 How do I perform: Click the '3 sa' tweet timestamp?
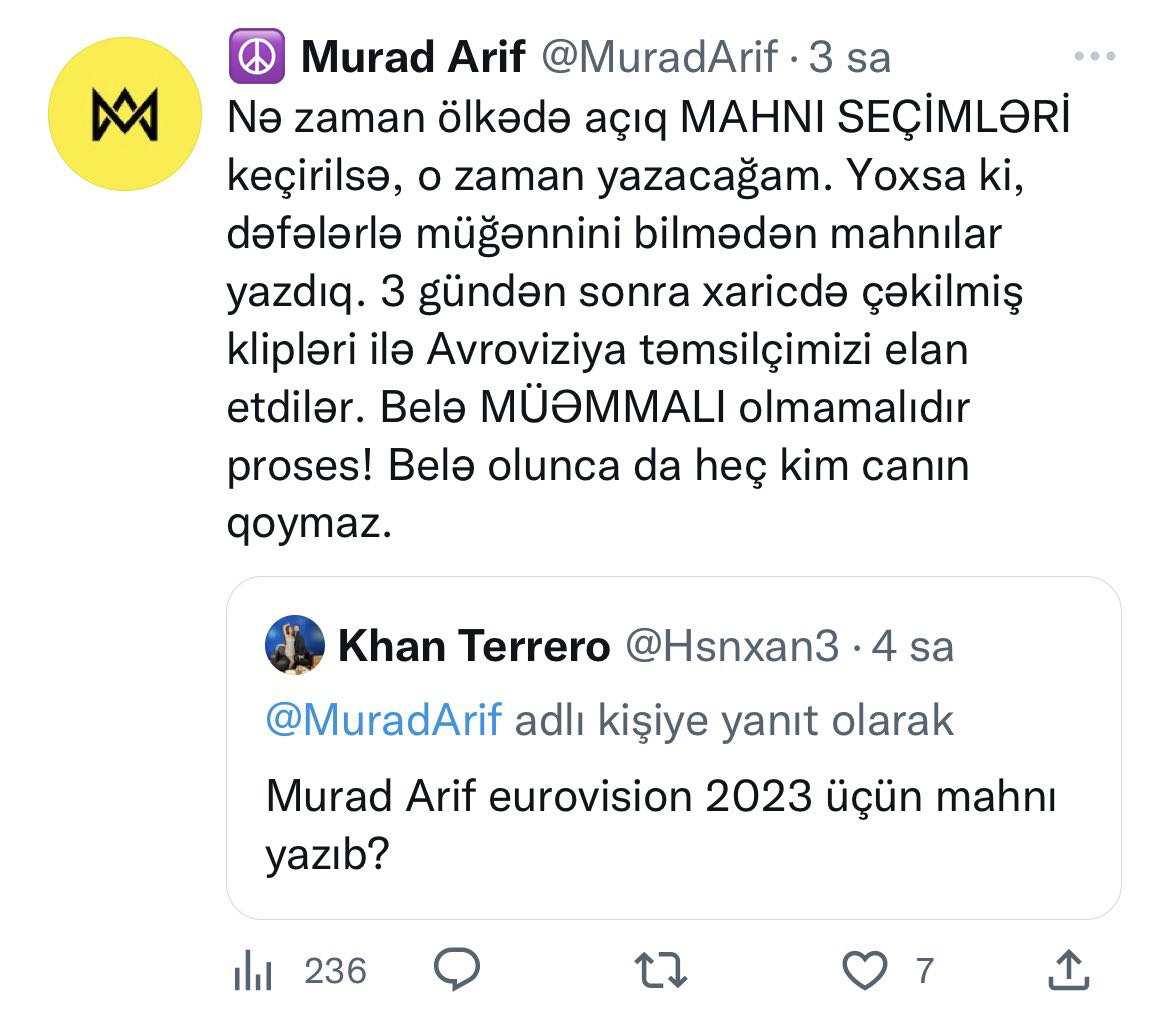click(849, 57)
